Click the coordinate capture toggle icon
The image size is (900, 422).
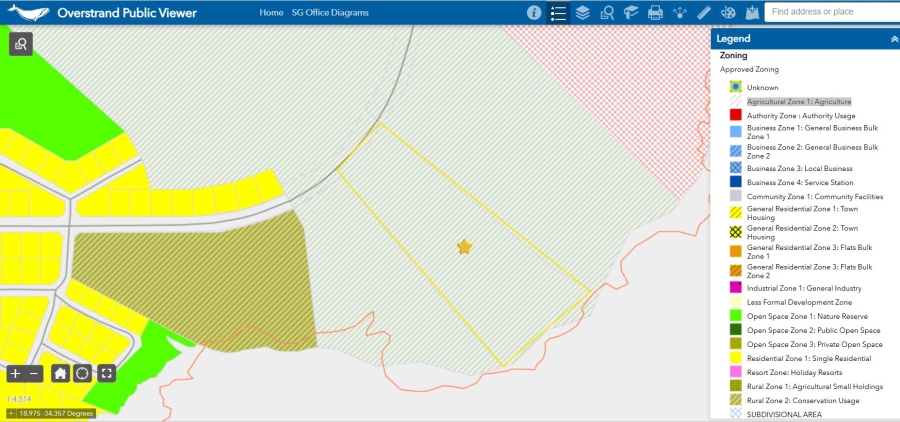pos(11,412)
